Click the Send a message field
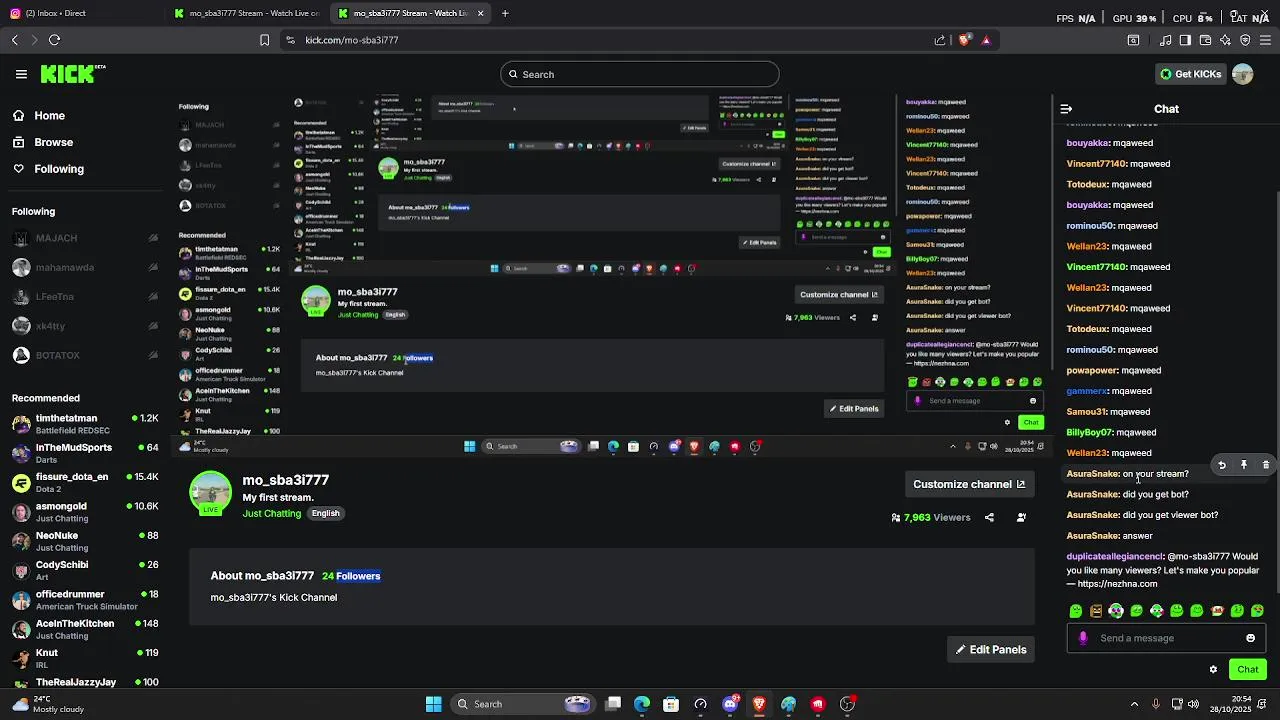This screenshot has width=1280, height=720. (1166, 638)
